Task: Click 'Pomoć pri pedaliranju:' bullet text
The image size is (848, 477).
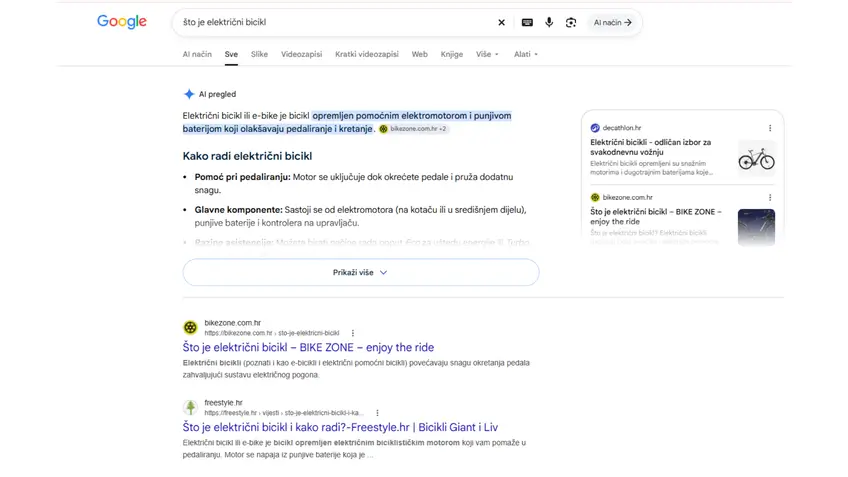Action: pyautogui.click(x=242, y=177)
